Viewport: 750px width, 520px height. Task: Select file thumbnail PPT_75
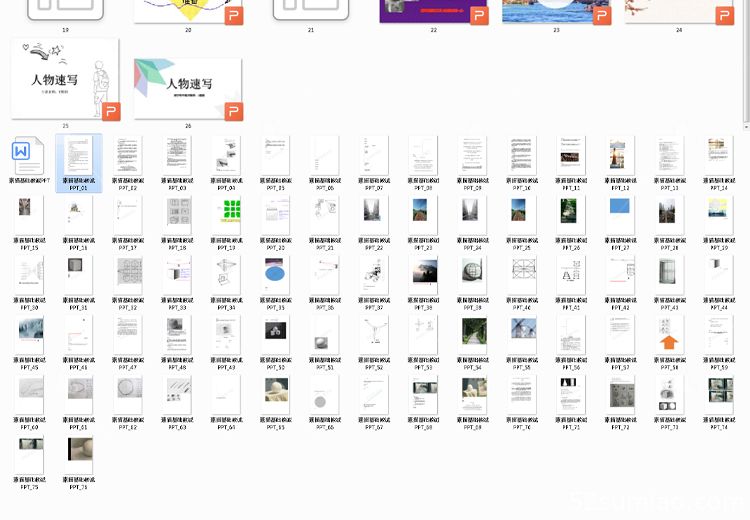[x=29, y=454]
